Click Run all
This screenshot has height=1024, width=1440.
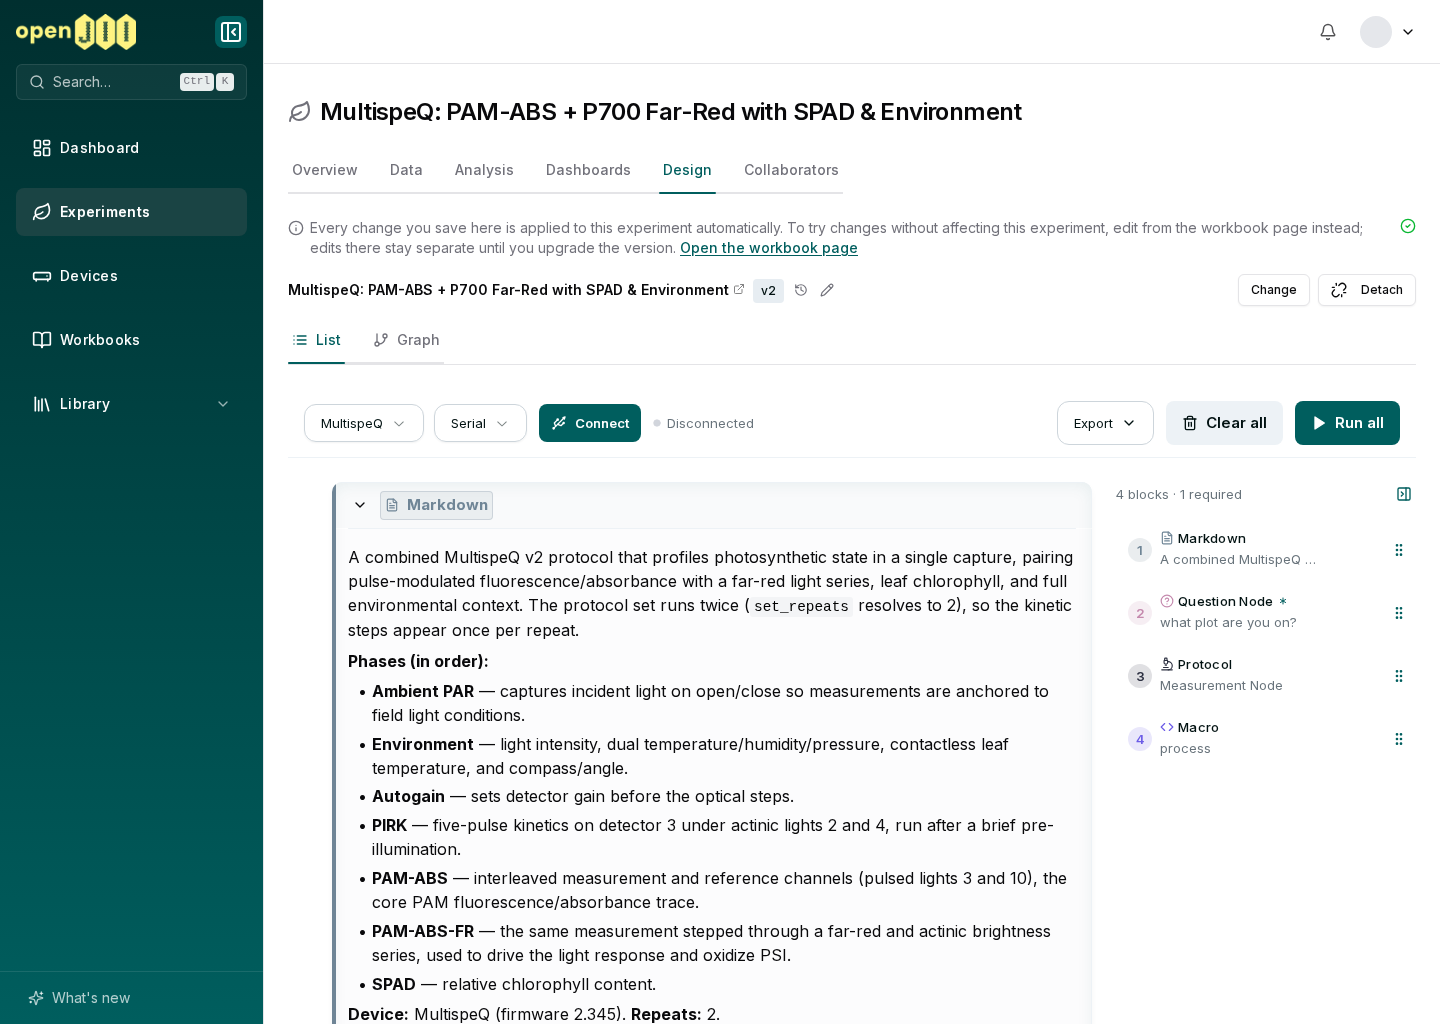tap(1347, 423)
